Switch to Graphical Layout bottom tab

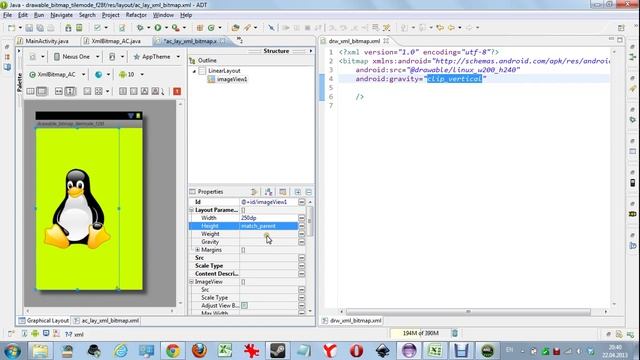coord(44,321)
